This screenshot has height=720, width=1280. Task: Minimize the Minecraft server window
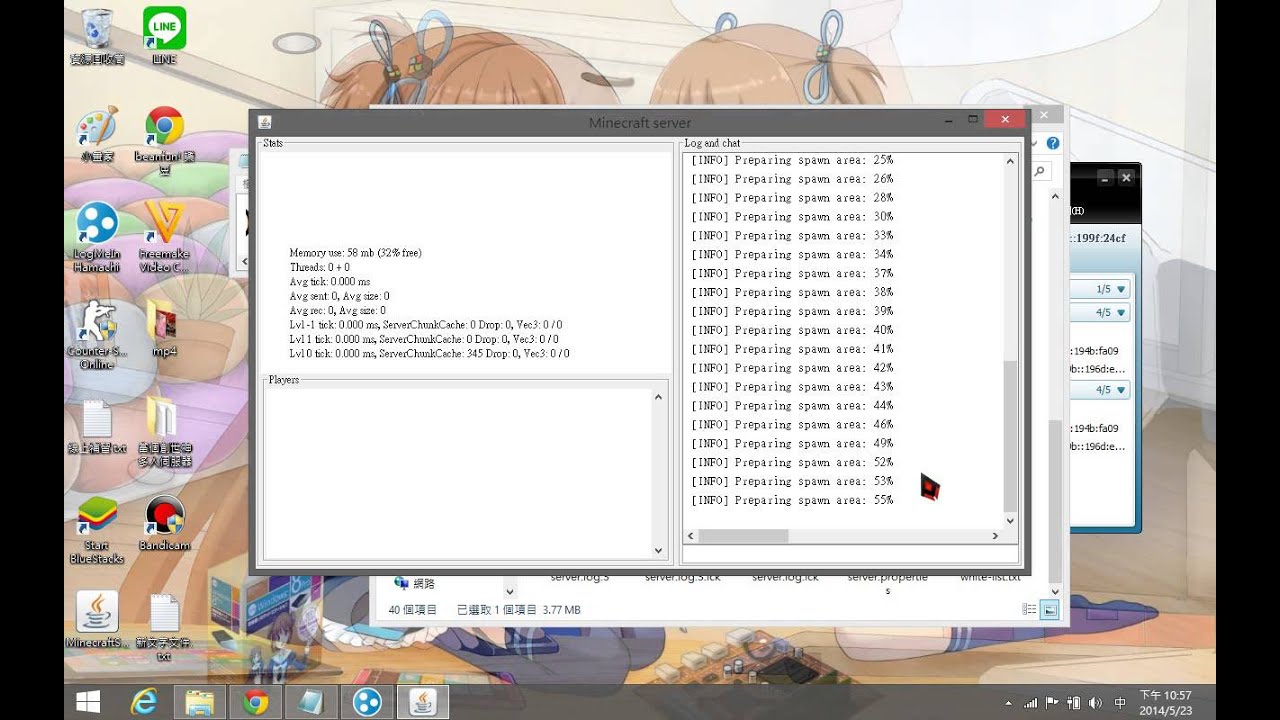coord(948,119)
